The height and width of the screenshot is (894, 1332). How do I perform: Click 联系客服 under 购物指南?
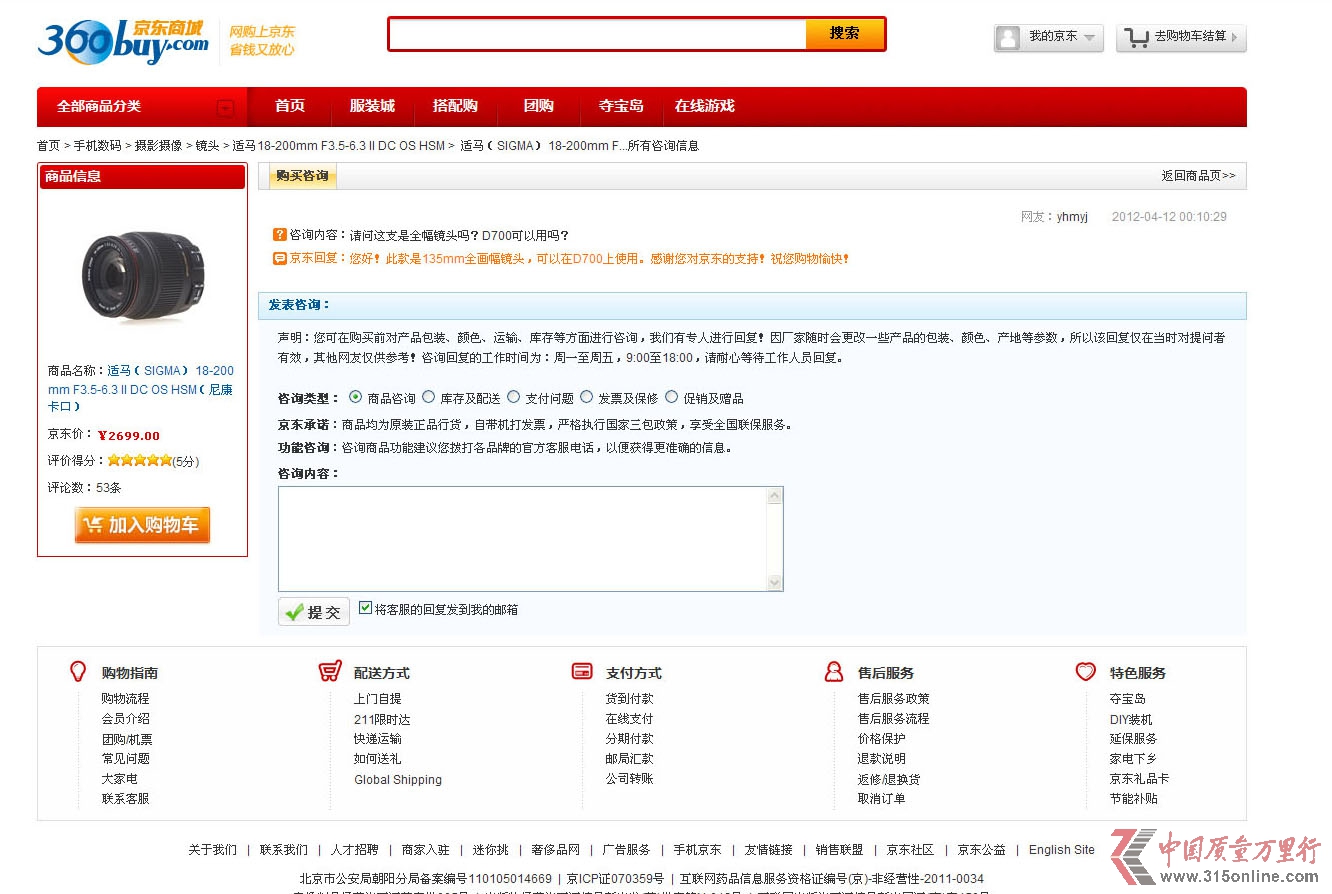point(125,799)
